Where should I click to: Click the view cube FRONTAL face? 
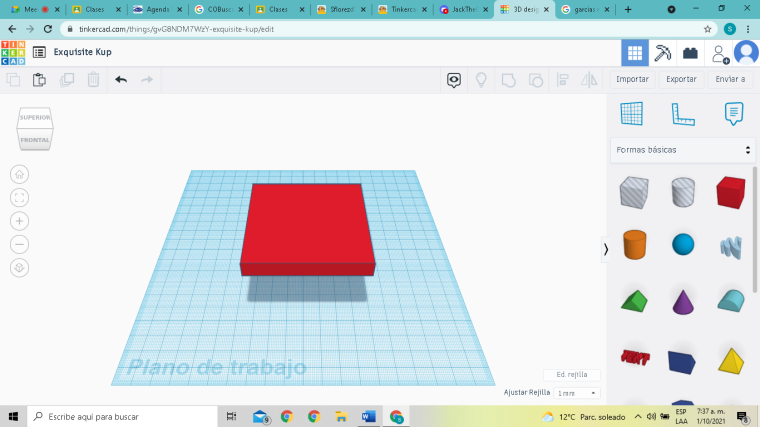[35, 140]
